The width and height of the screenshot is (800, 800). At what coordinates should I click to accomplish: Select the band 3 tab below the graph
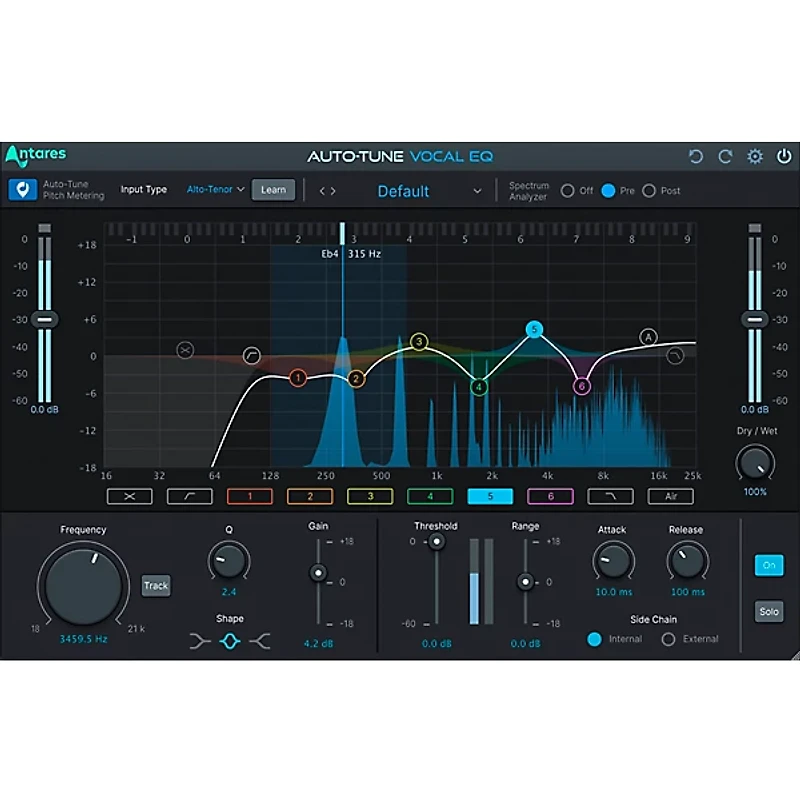(x=369, y=496)
